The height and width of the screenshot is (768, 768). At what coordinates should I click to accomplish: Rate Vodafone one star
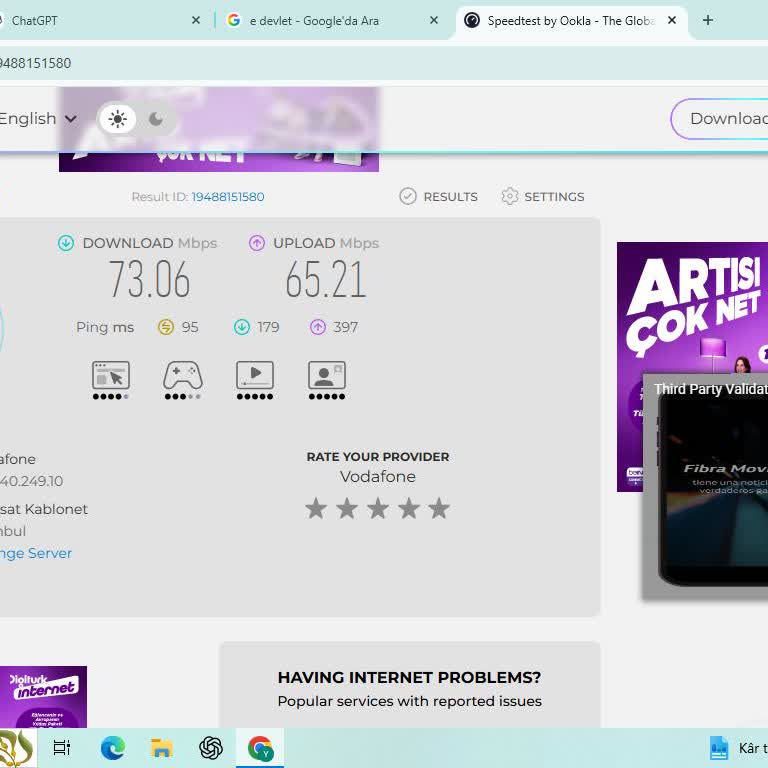click(x=316, y=508)
